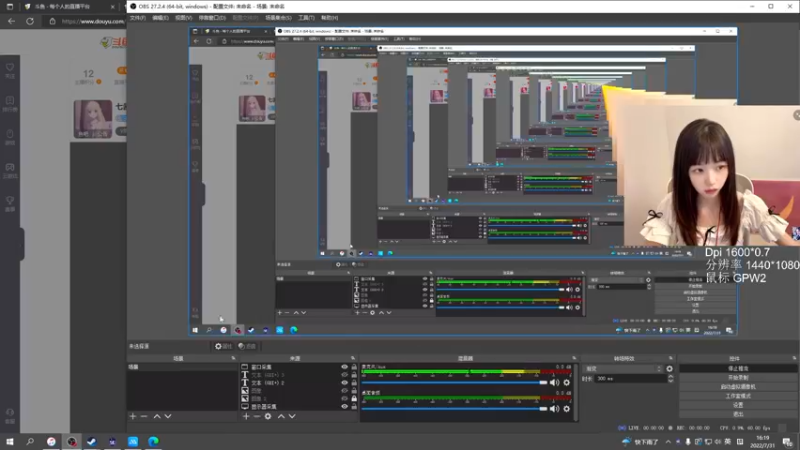Toggle lock on 图像 2 source

[354, 398]
